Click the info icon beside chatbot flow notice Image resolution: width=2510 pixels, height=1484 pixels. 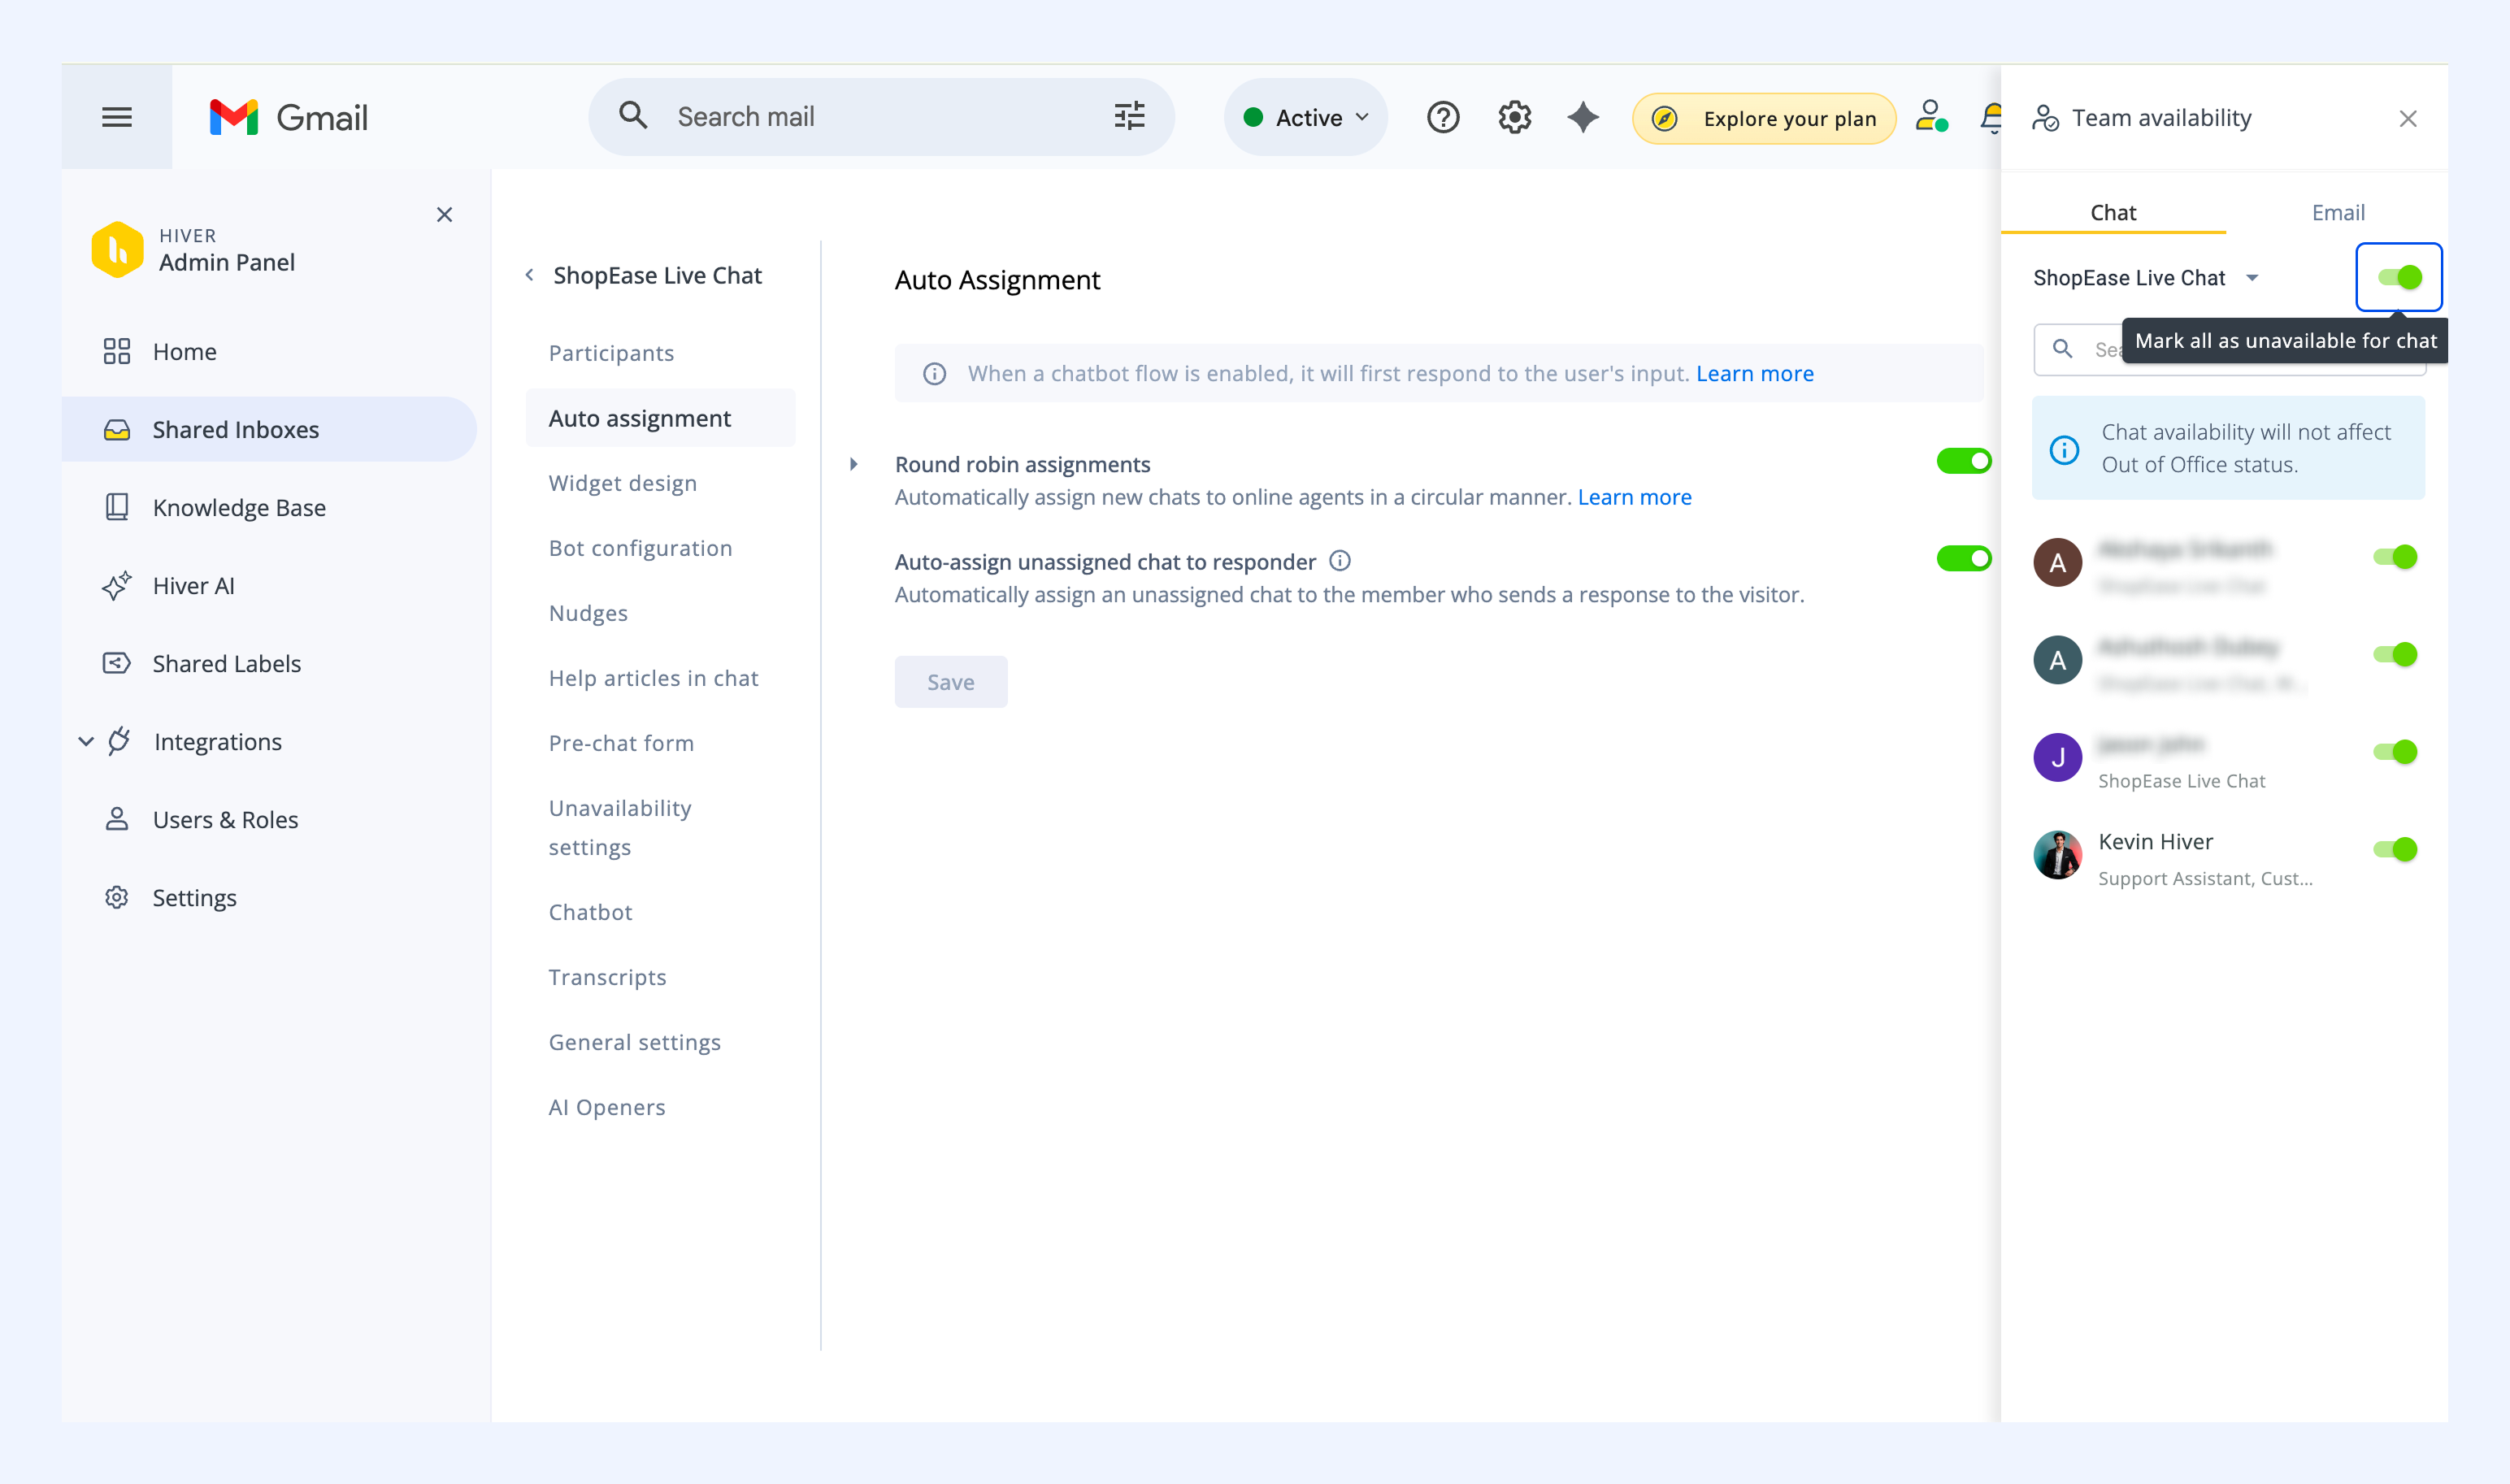(x=934, y=374)
